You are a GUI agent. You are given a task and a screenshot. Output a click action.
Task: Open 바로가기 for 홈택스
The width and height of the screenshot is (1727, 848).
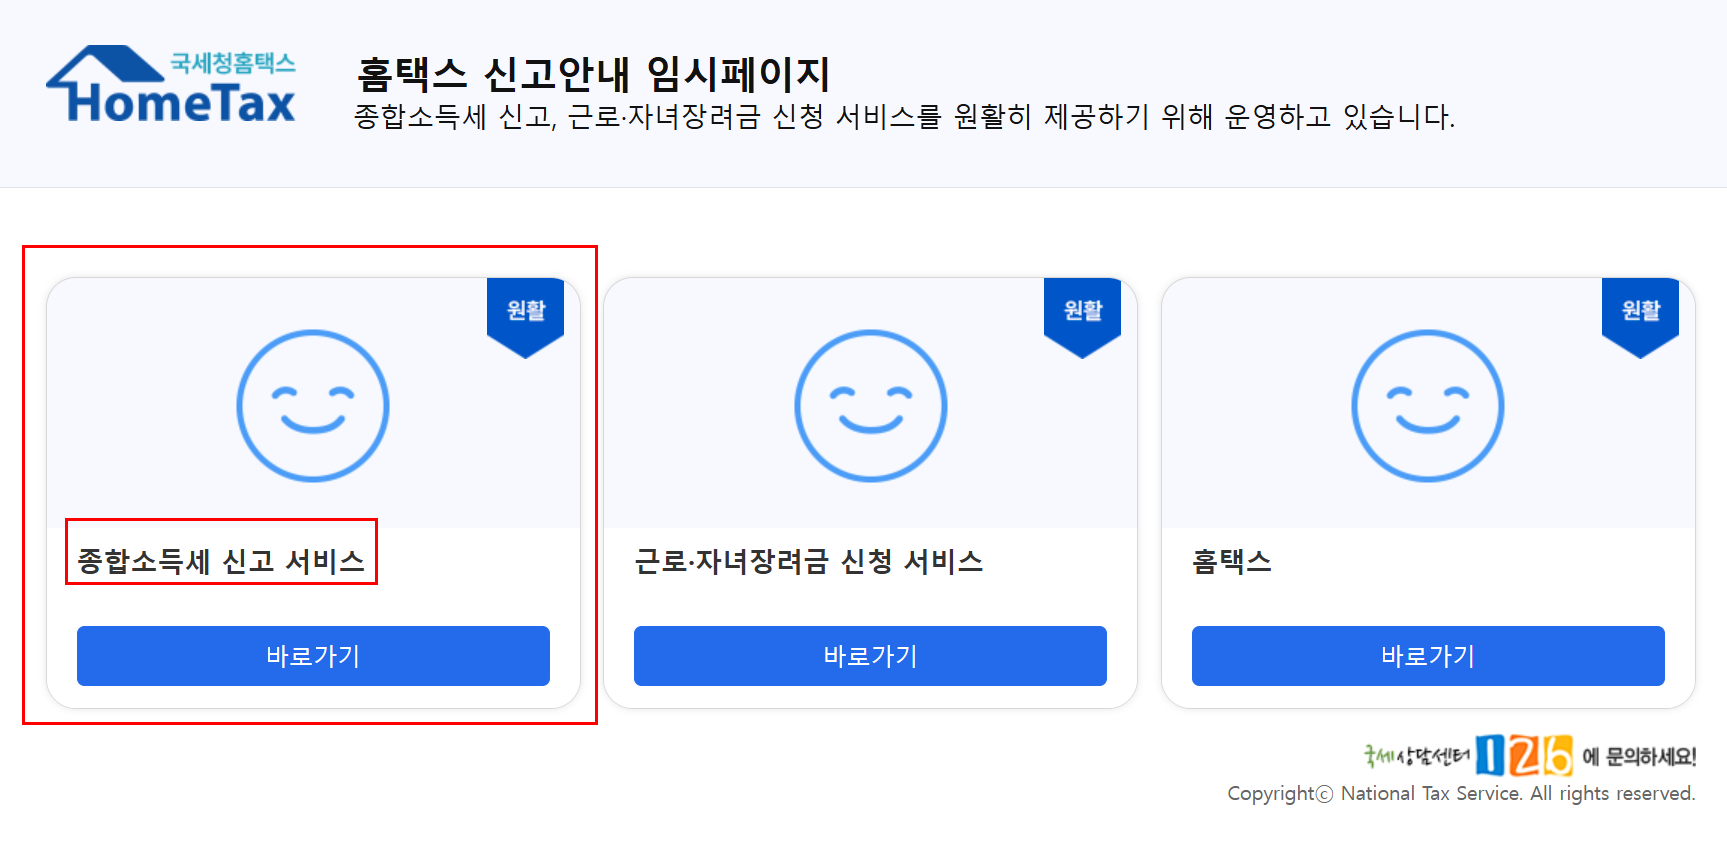[1428, 656]
